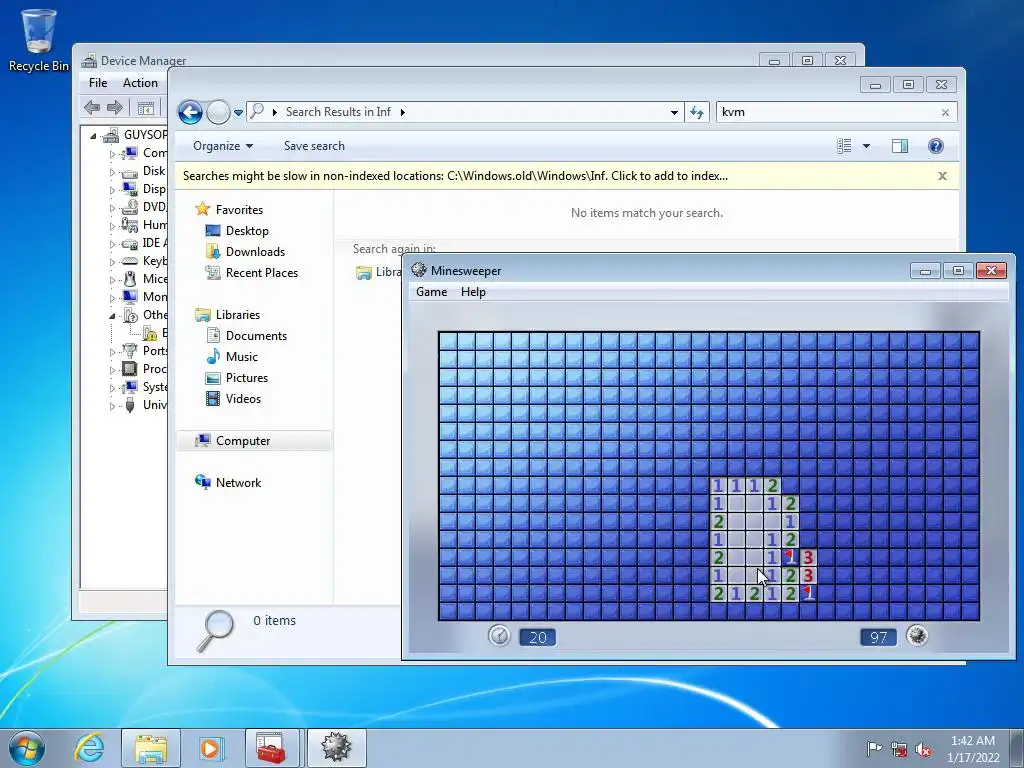
Task: Open the recent pages dropdown arrow in Explorer
Action: pos(238,112)
